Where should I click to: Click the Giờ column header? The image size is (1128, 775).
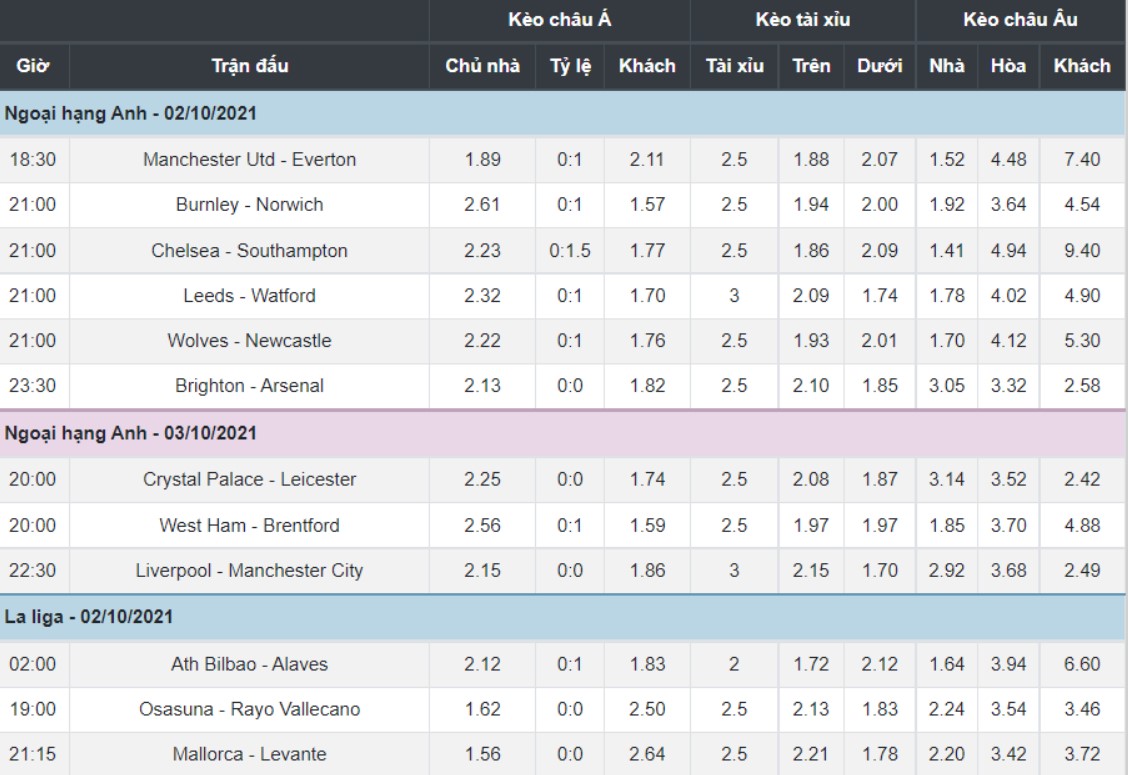click(x=33, y=65)
